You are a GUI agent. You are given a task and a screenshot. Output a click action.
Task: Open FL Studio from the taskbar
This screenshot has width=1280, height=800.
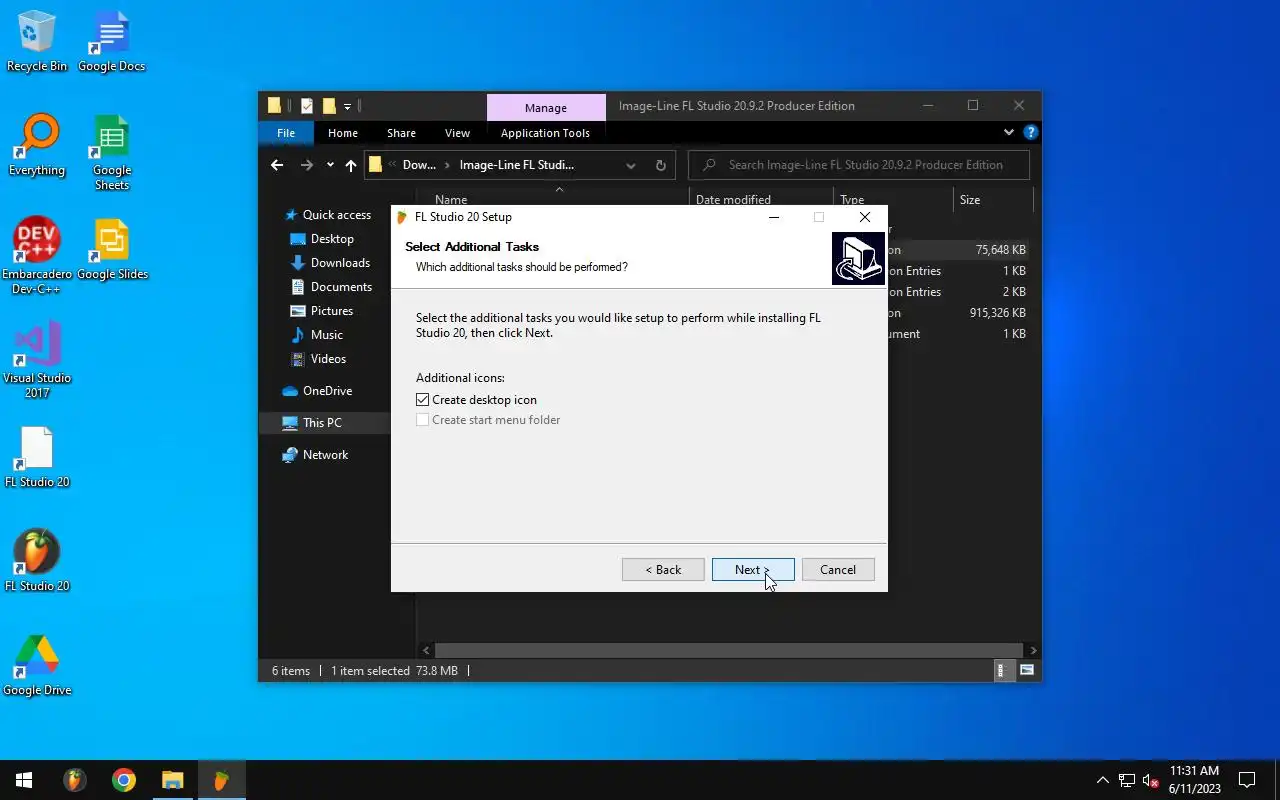tap(75, 780)
